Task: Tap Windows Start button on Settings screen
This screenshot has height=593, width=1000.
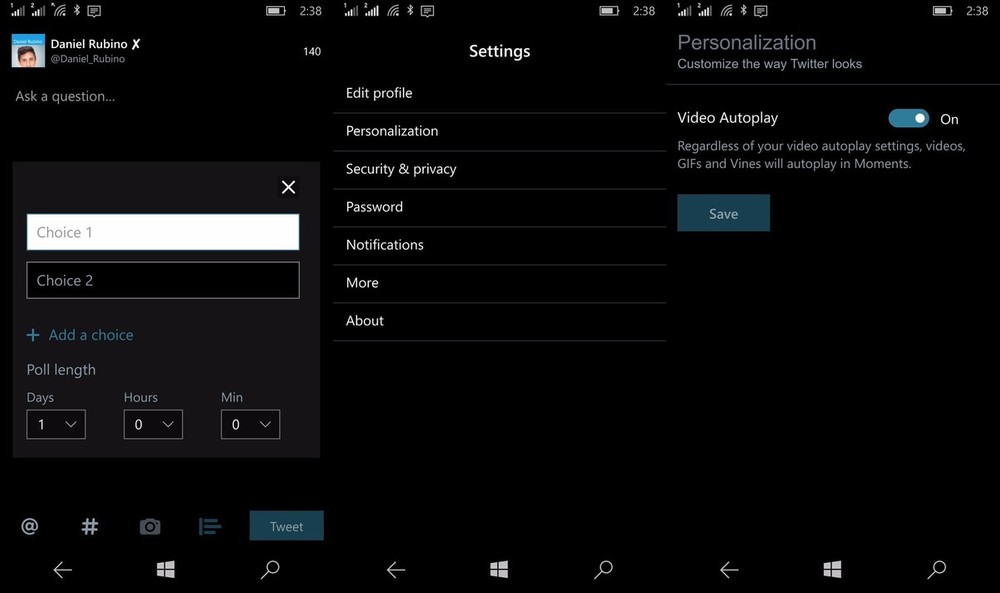Action: tap(499, 569)
